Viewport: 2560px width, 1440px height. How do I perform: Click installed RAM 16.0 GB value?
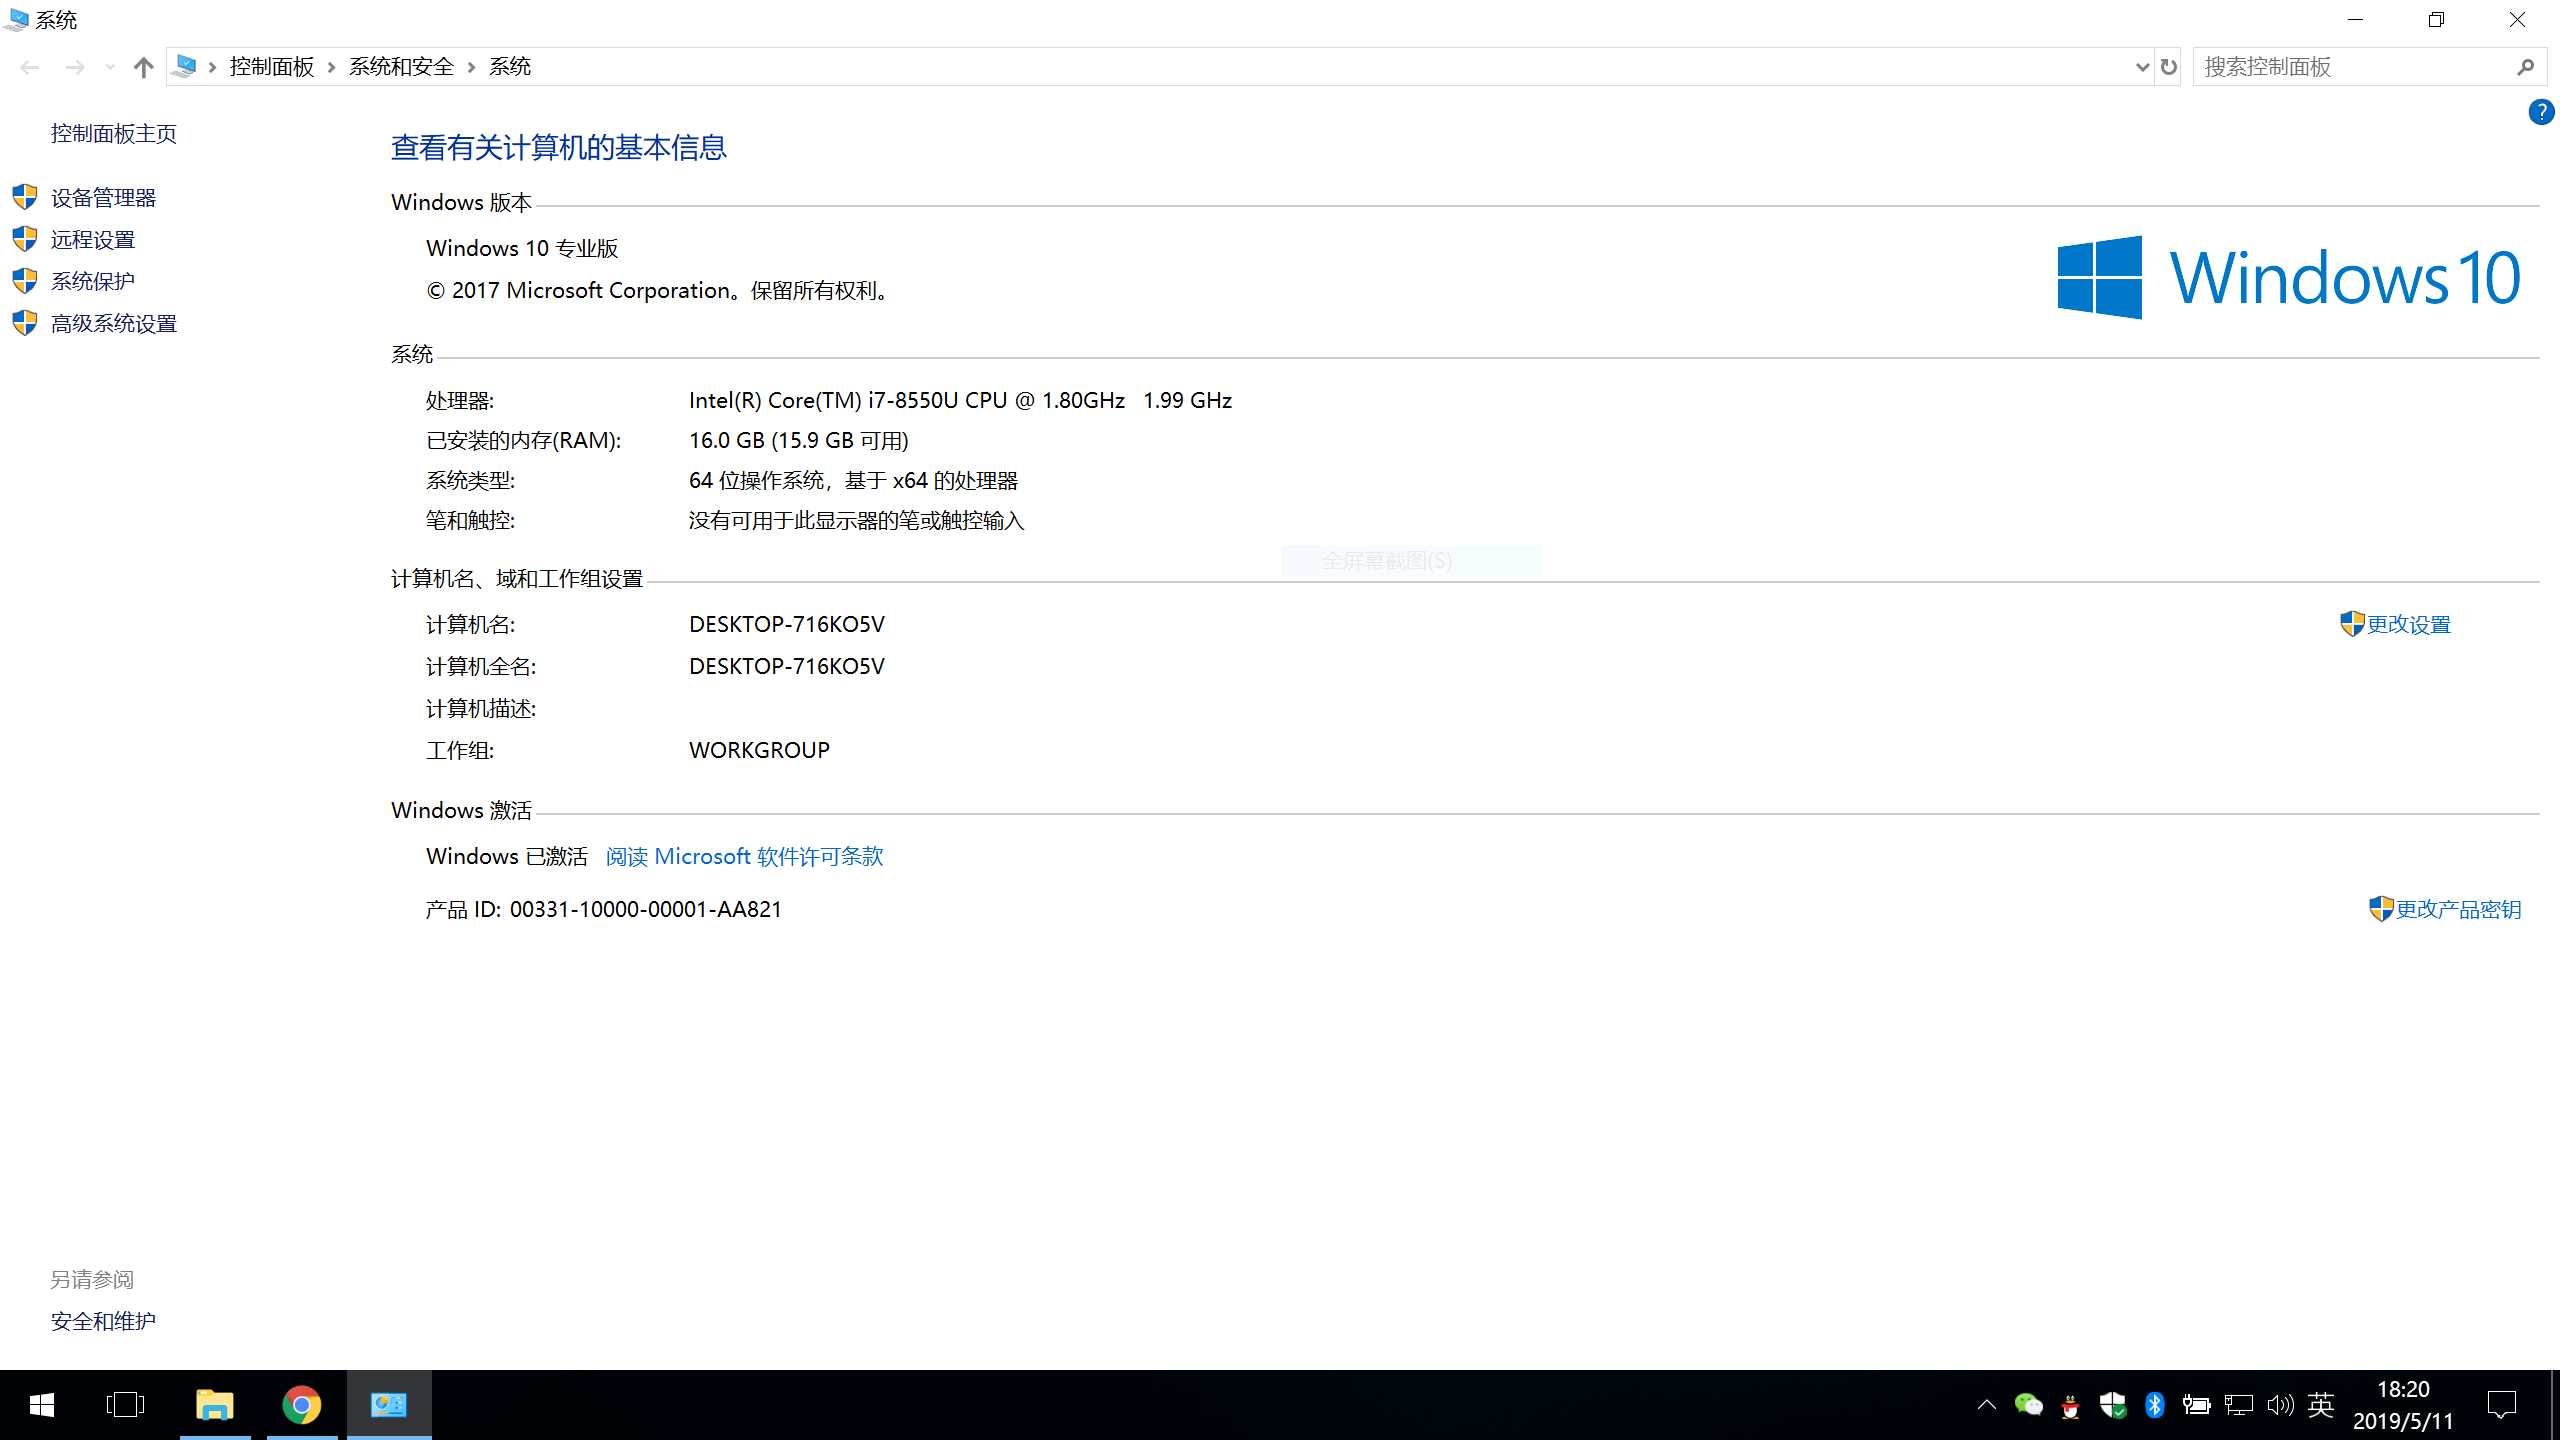click(x=798, y=440)
